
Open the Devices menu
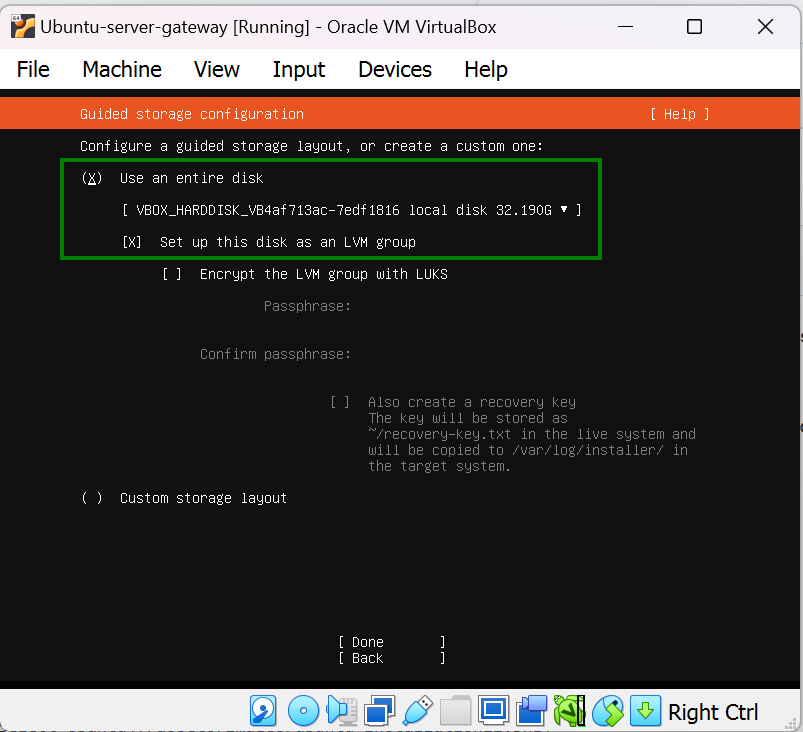(x=395, y=69)
